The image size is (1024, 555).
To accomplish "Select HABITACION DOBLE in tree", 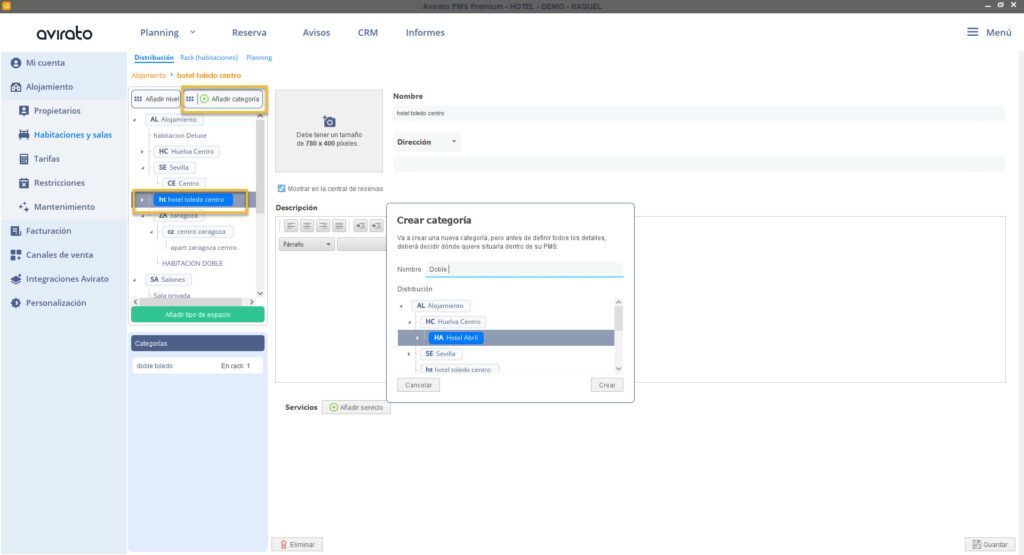I will (x=192, y=264).
